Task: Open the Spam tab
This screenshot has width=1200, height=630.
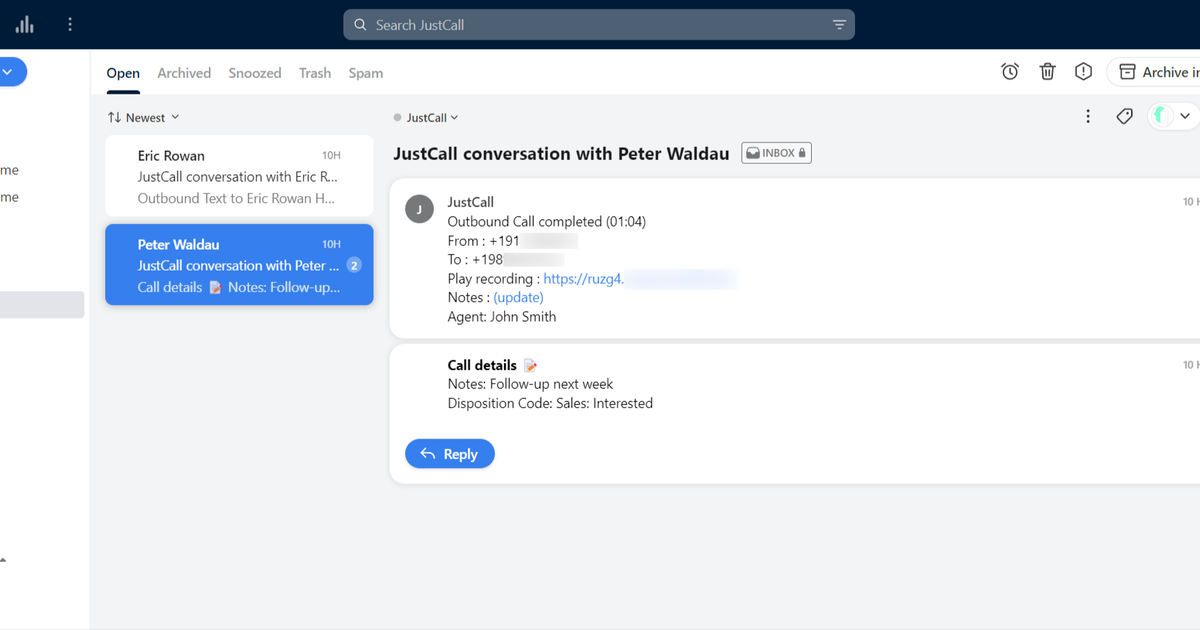Action: (365, 72)
